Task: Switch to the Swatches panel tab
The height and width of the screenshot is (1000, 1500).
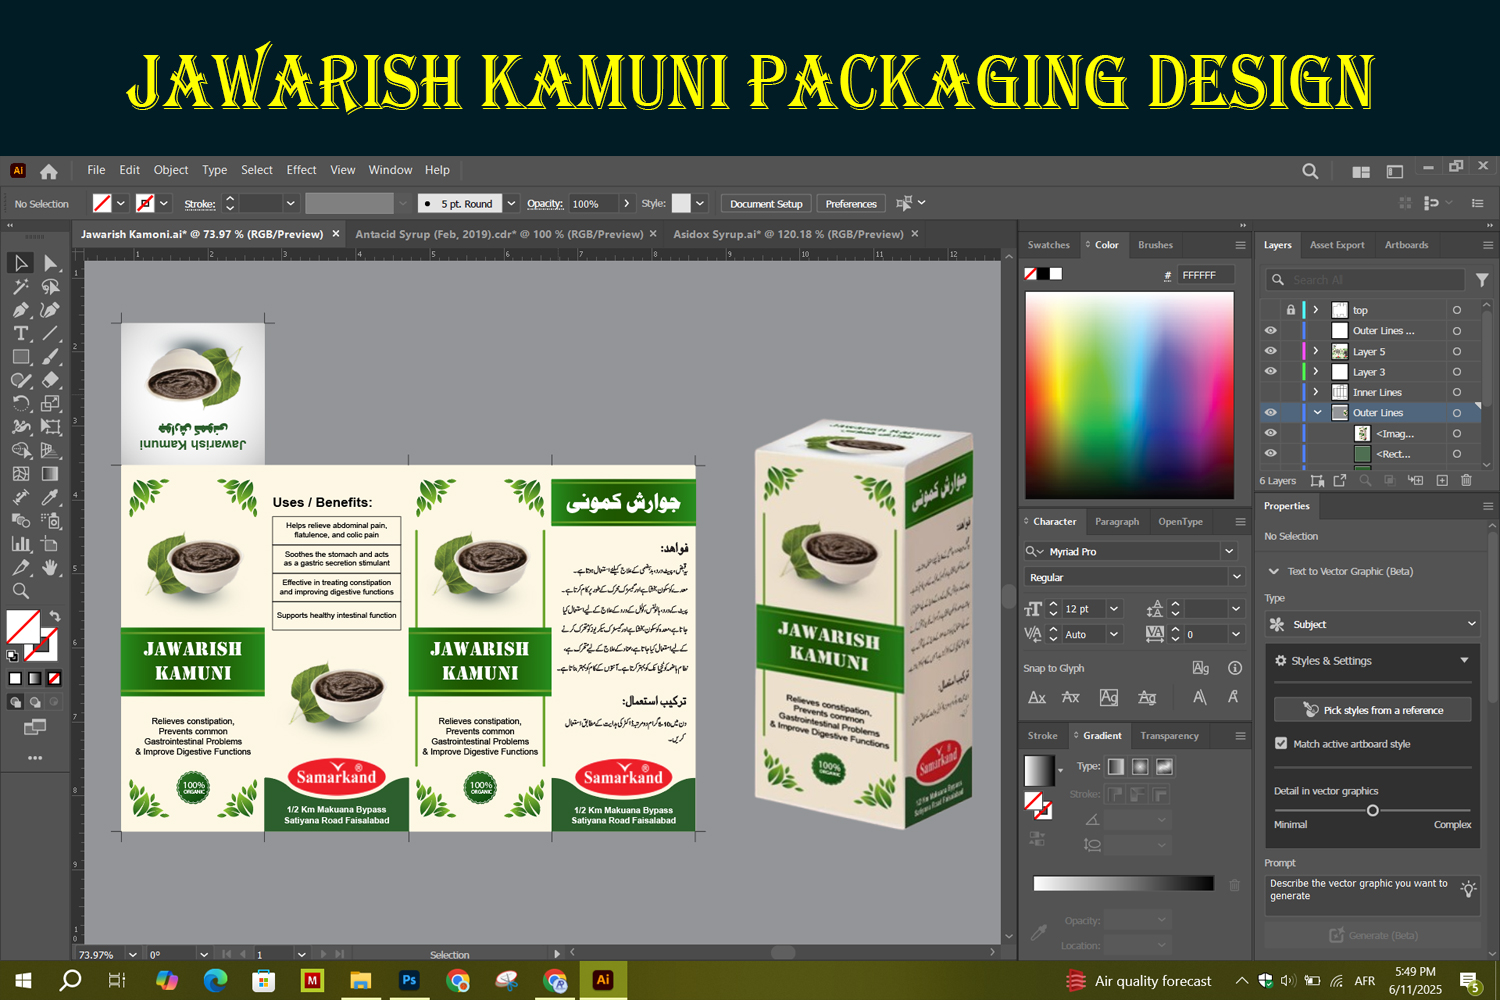Action: (1048, 245)
